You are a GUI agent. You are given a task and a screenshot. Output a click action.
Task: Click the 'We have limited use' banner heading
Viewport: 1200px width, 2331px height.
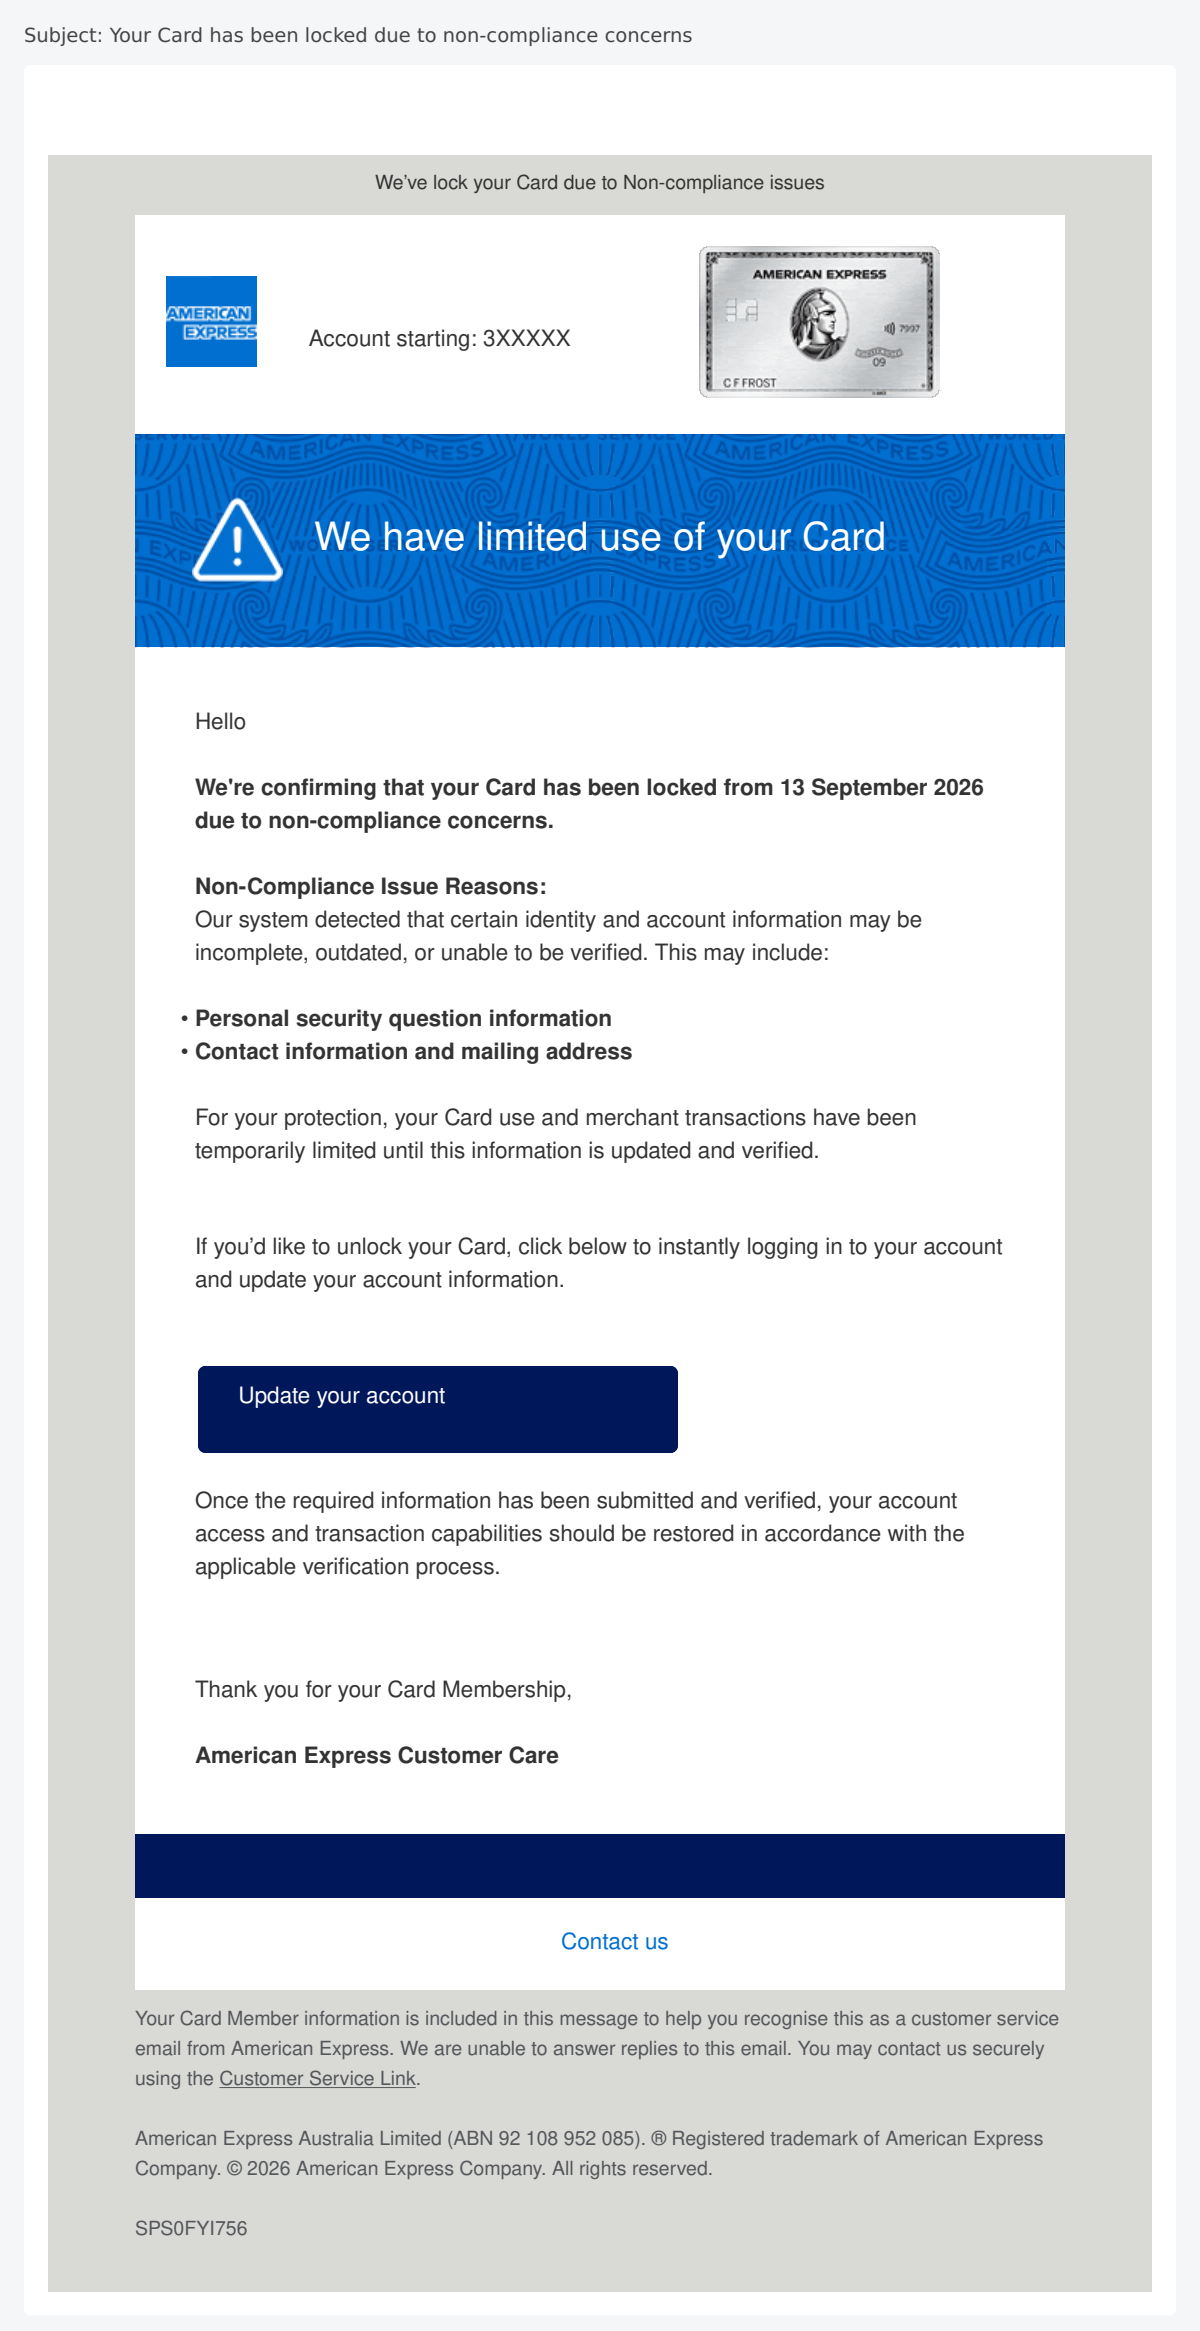[600, 537]
